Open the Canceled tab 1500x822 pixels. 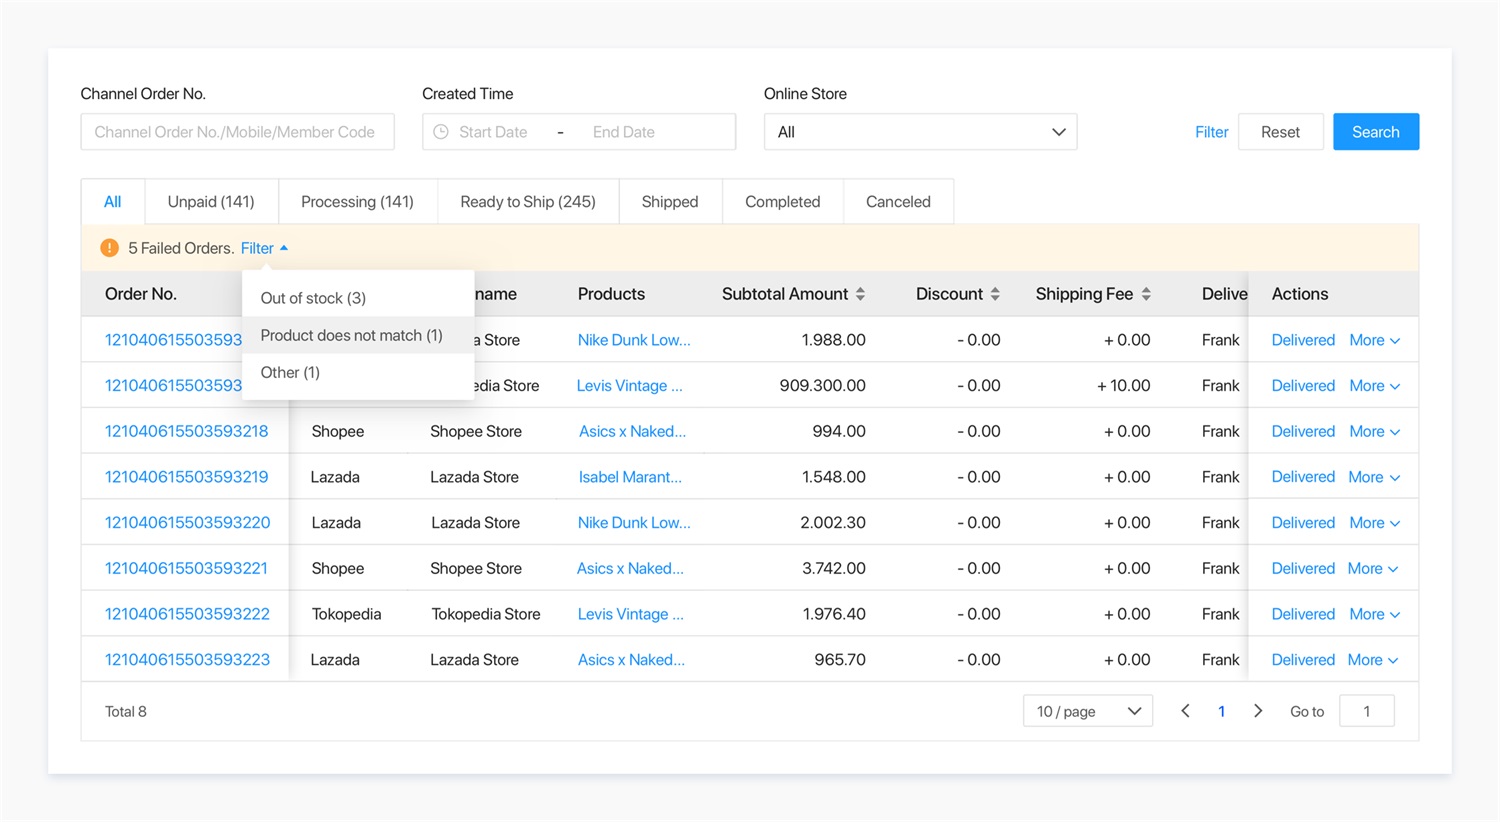tap(898, 202)
